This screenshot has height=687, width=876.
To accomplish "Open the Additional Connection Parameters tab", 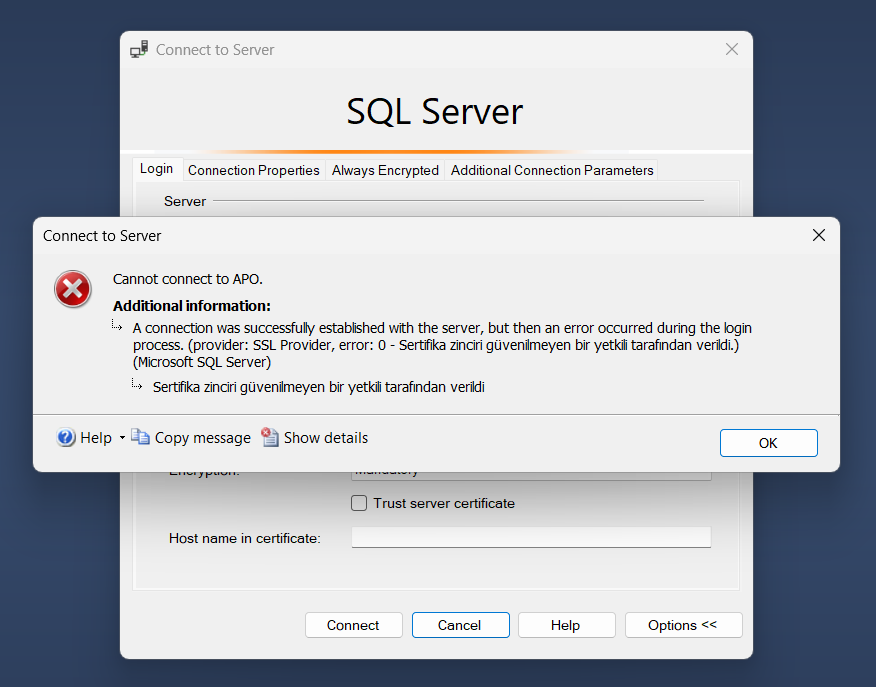I will point(551,170).
